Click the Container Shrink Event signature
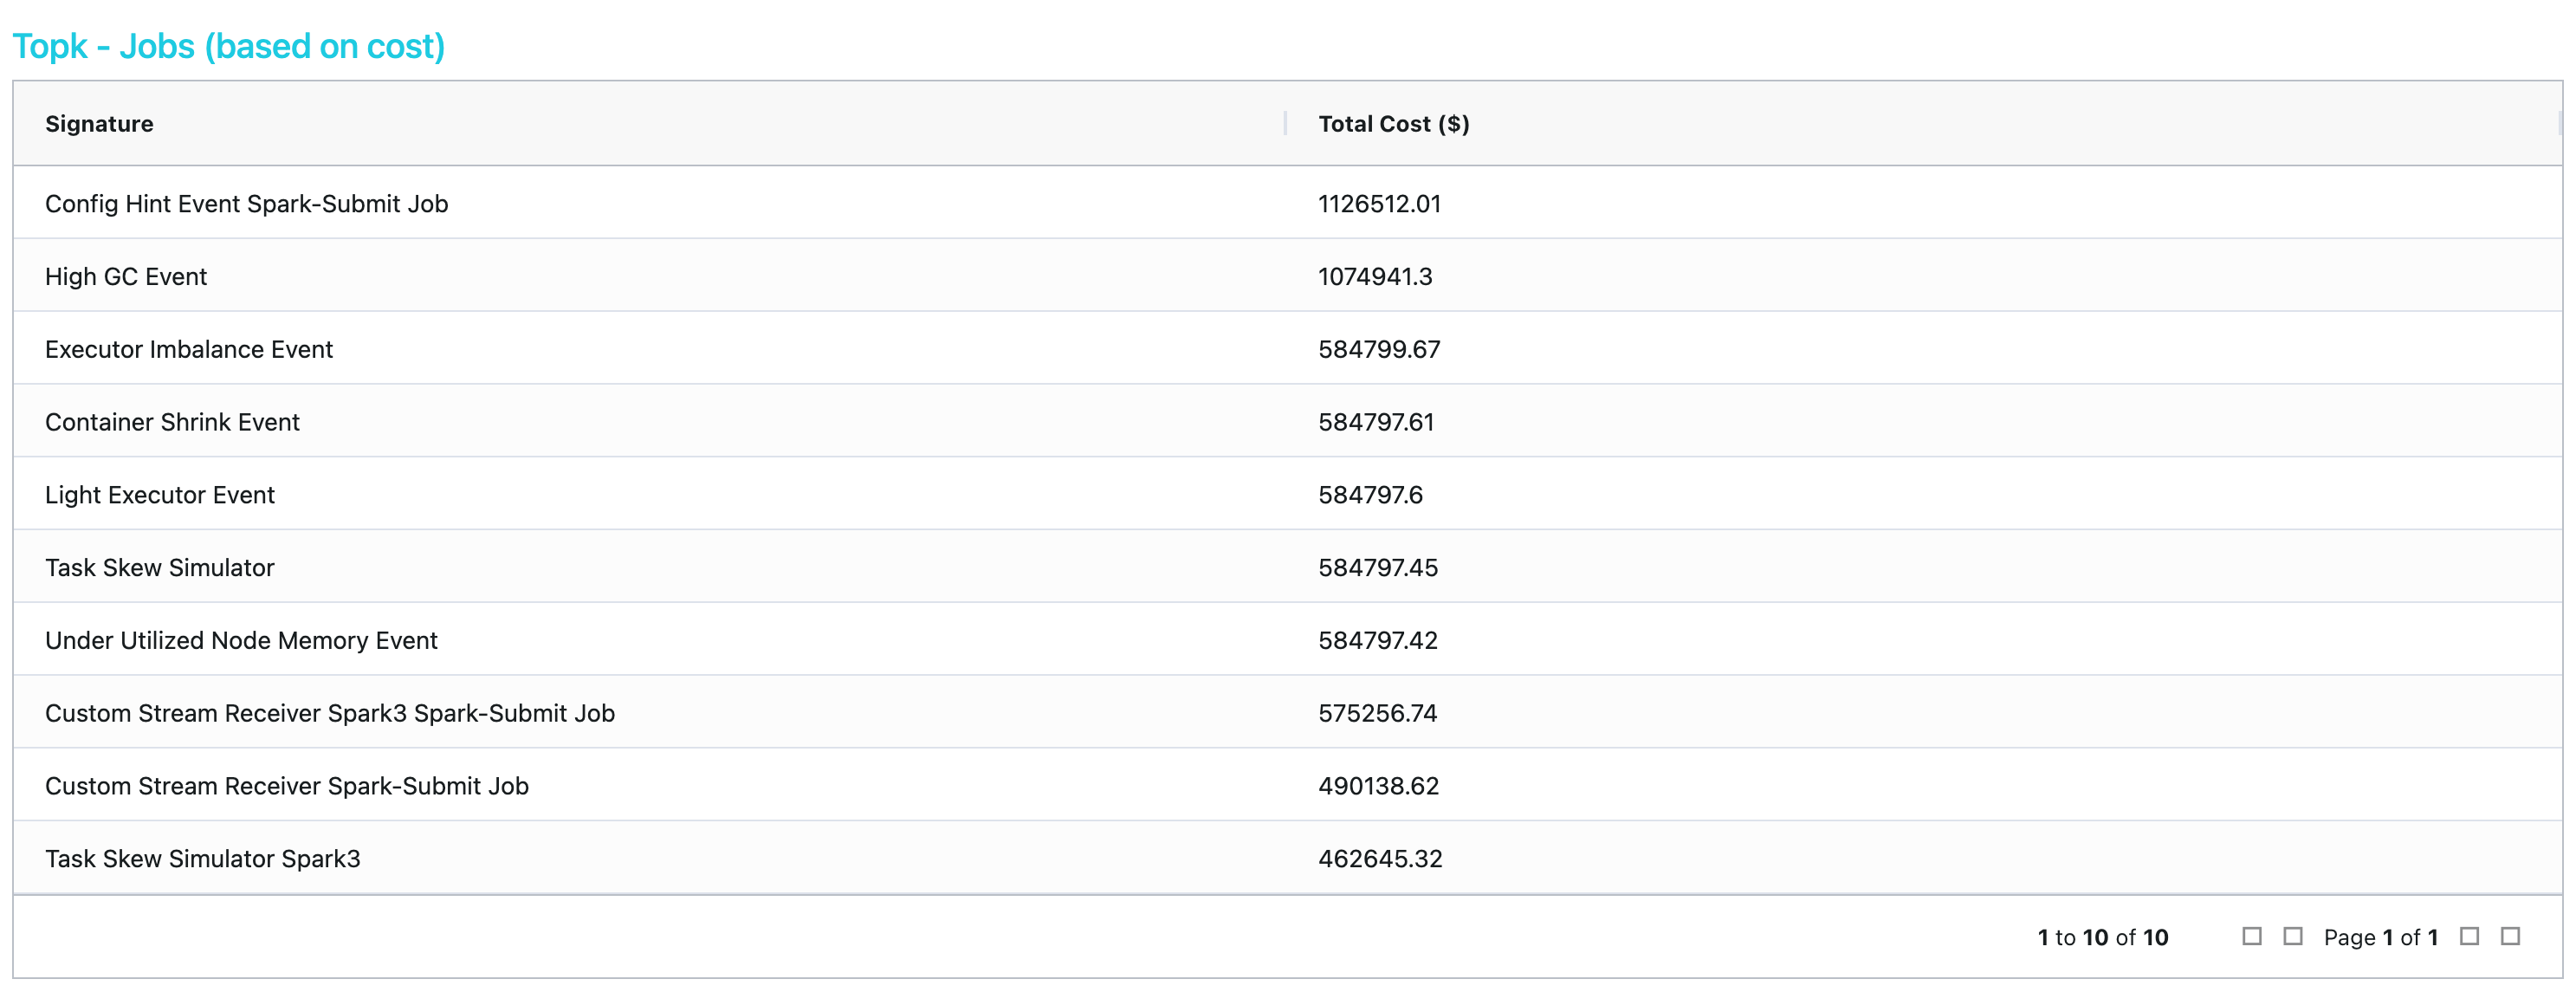 click(x=172, y=422)
